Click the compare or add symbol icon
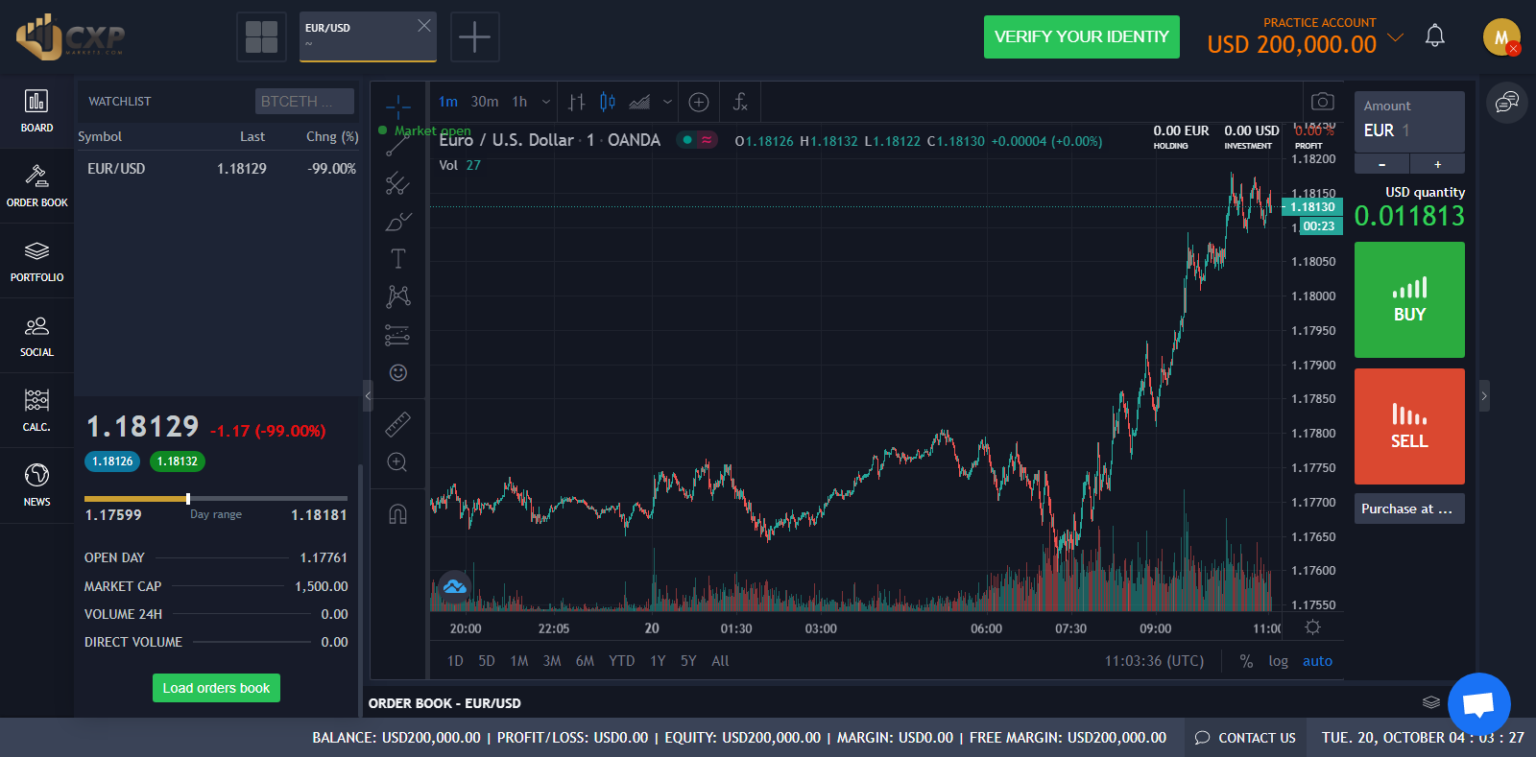 coord(699,101)
